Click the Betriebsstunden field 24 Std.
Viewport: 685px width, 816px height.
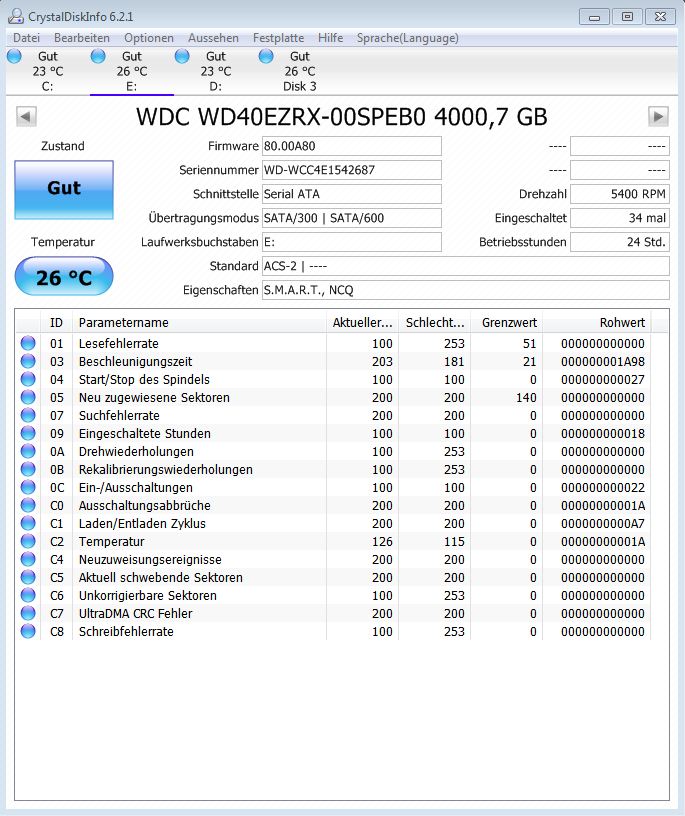click(620, 242)
